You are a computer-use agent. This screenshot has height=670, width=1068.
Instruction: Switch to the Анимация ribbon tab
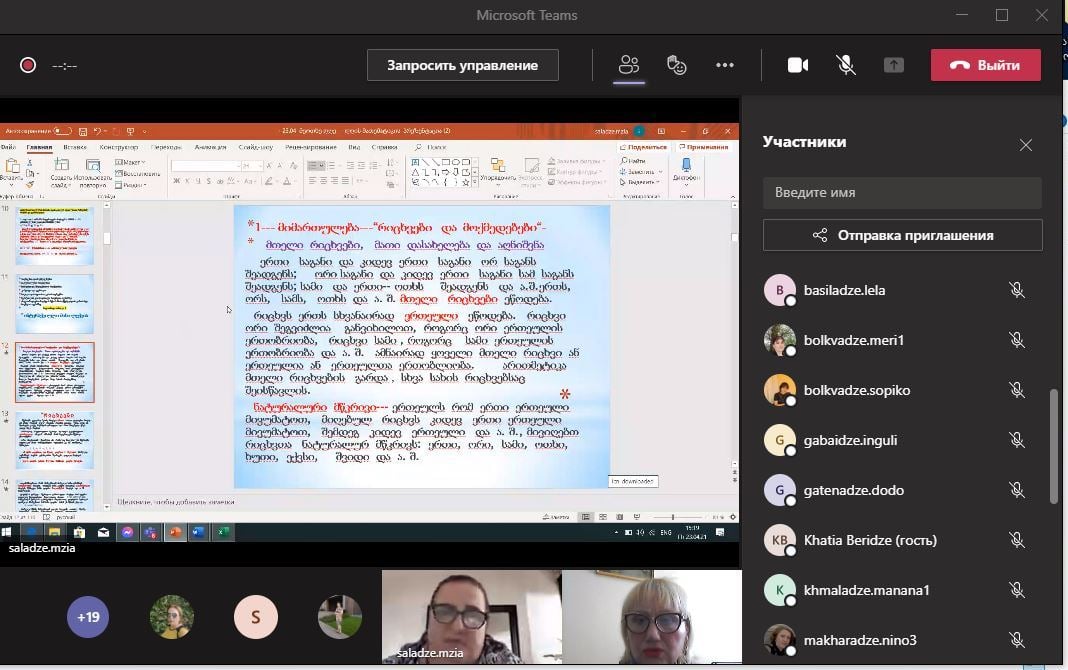[210, 147]
